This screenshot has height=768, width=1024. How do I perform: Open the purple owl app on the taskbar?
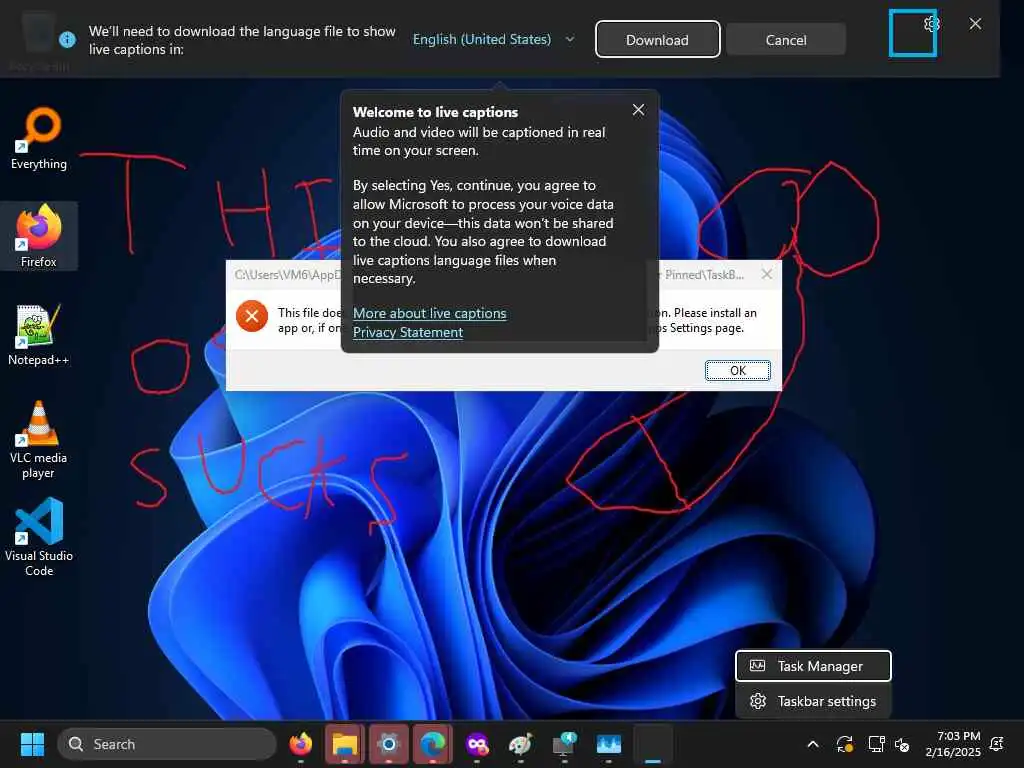(477, 744)
